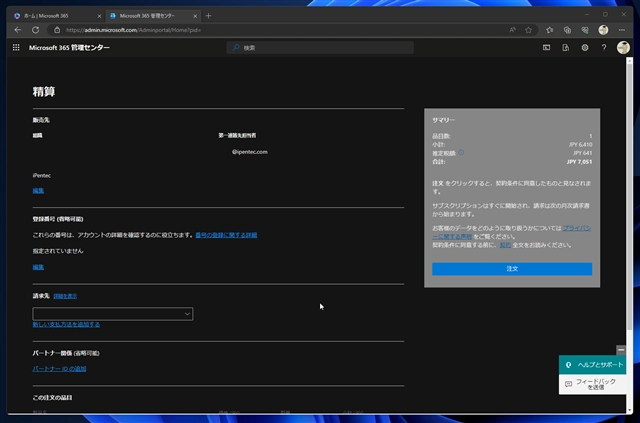The width and height of the screenshot is (640, 423).
Task: Click the browser address bar URL
Action: click(x=133, y=30)
